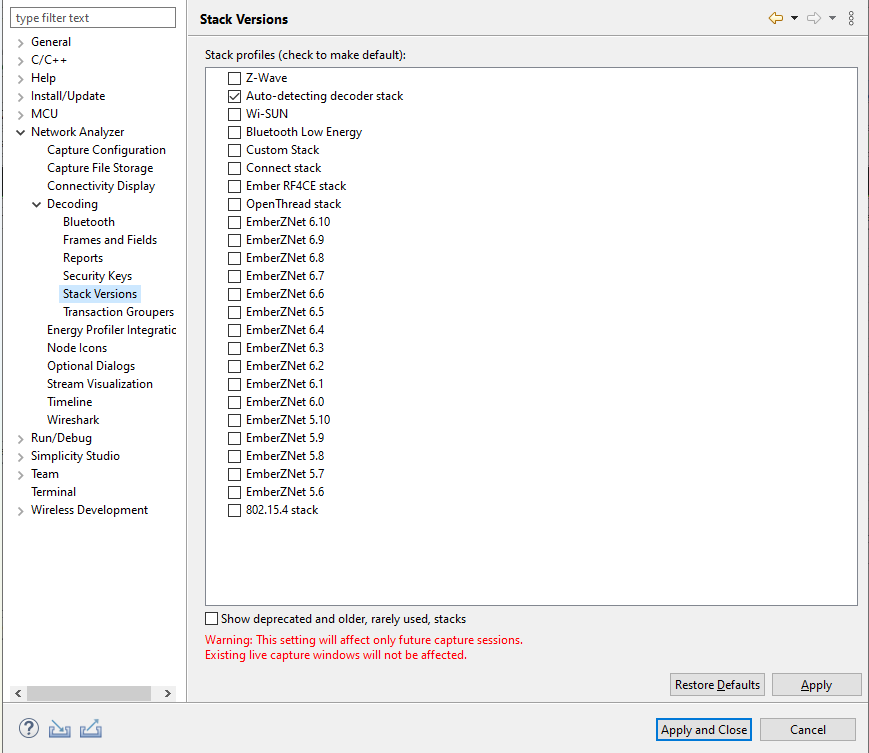Check the Z-Wave stack profile

[x=233, y=77]
